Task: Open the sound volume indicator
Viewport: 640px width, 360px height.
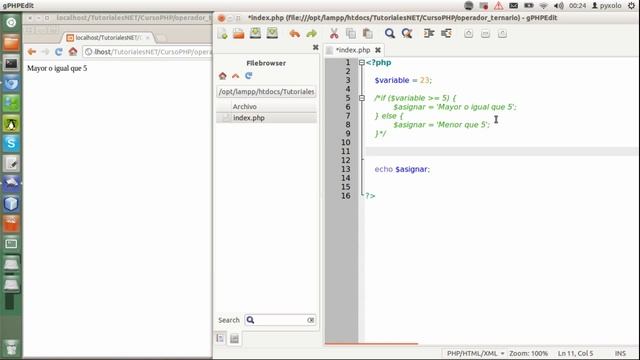Action: pos(558,6)
